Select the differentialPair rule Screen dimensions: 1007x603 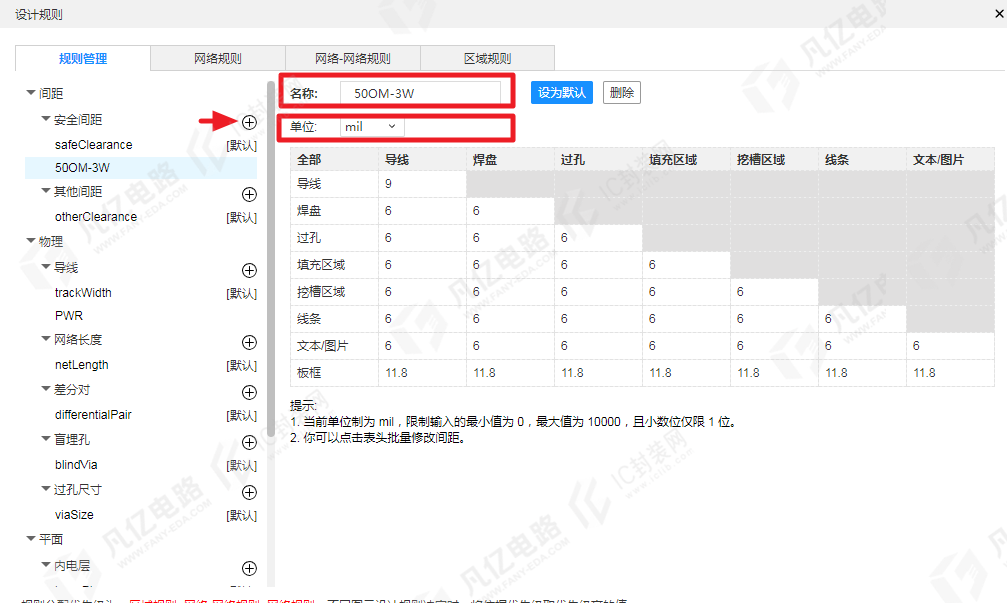(x=93, y=414)
